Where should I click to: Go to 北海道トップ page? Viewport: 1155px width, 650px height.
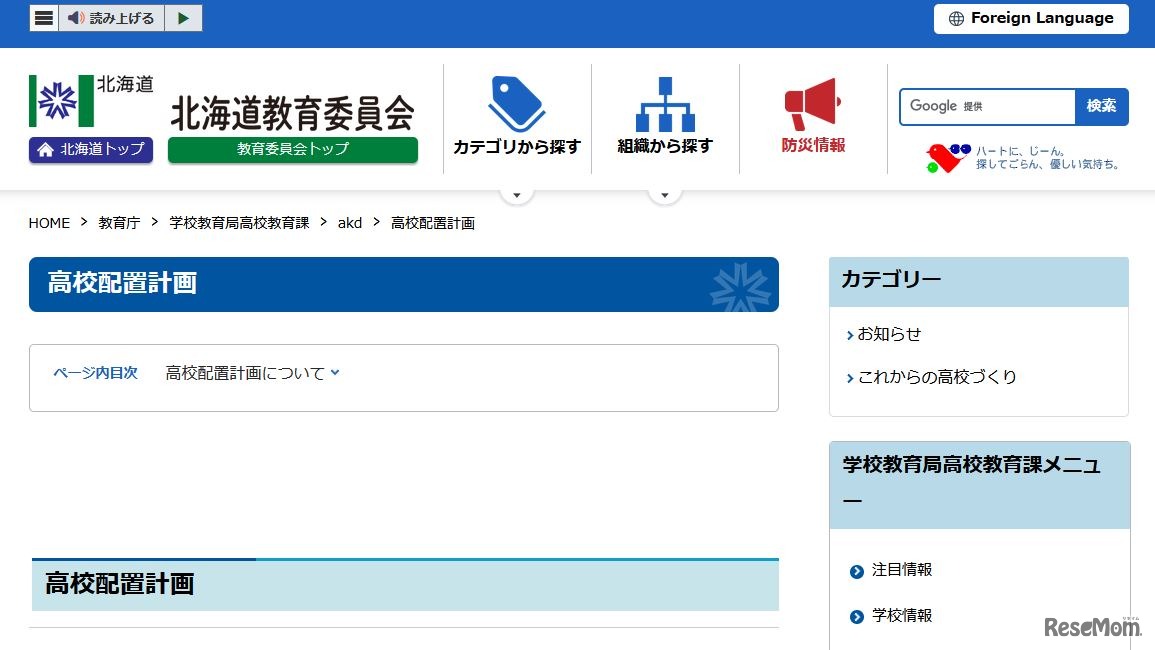tap(90, 150)
